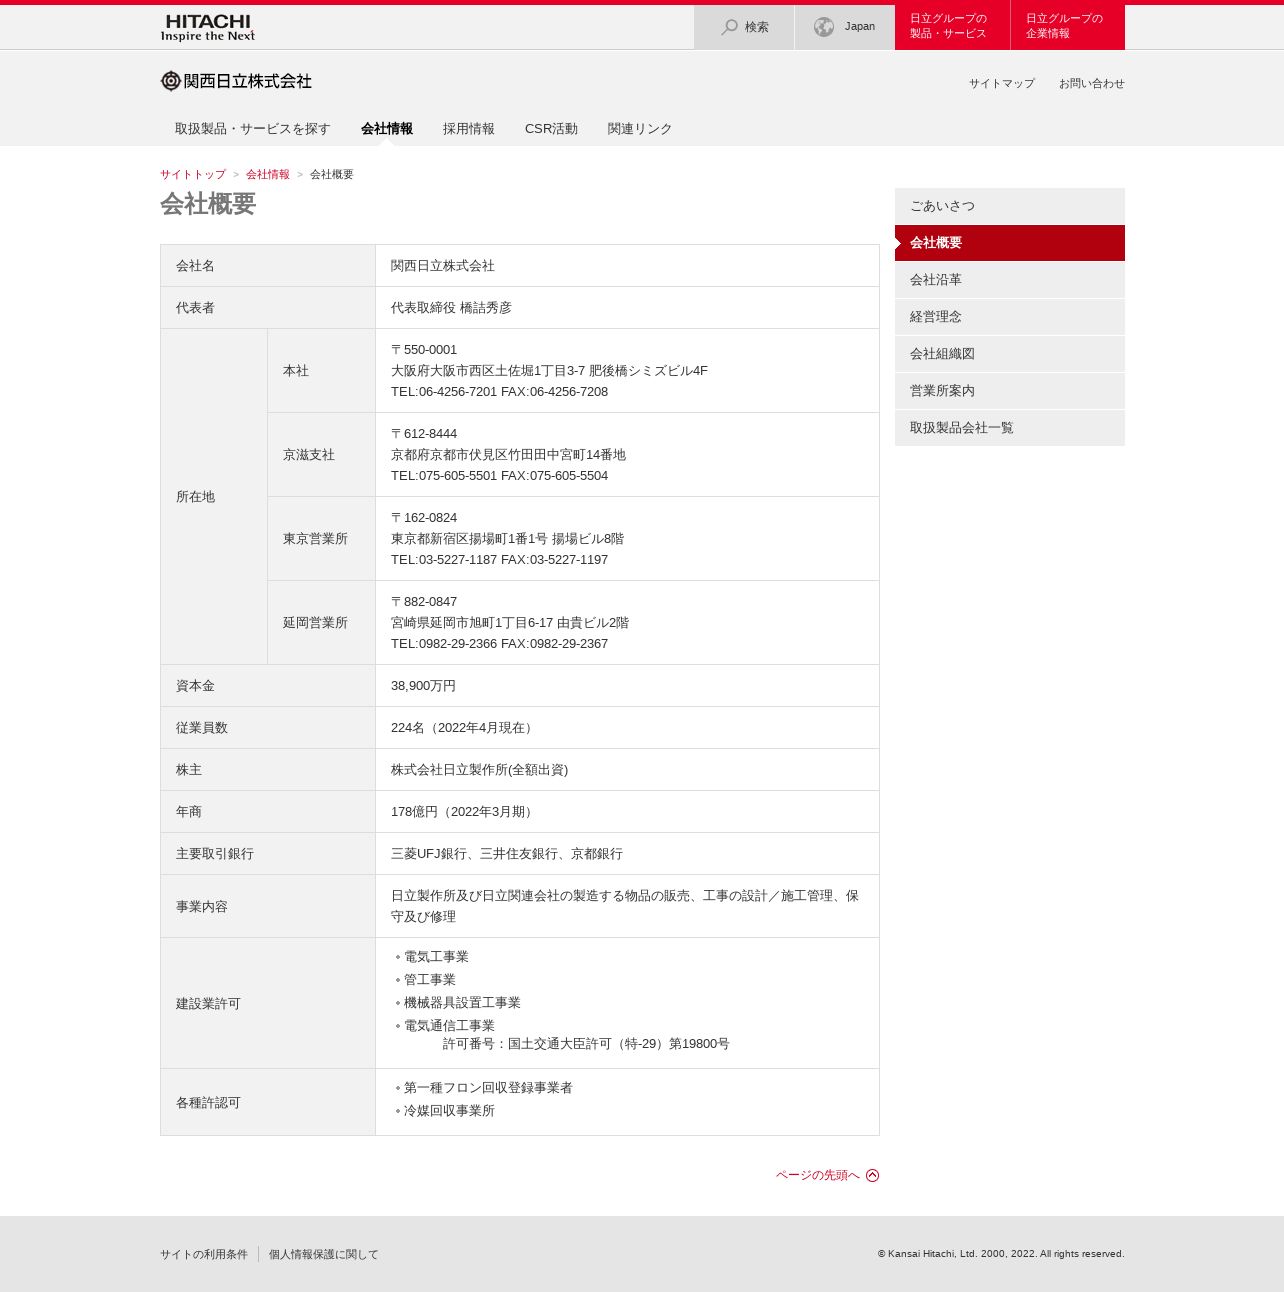Click employee count 224名（2022年4月現在）
1284x1292 pixels.
[x=464, y=728]
